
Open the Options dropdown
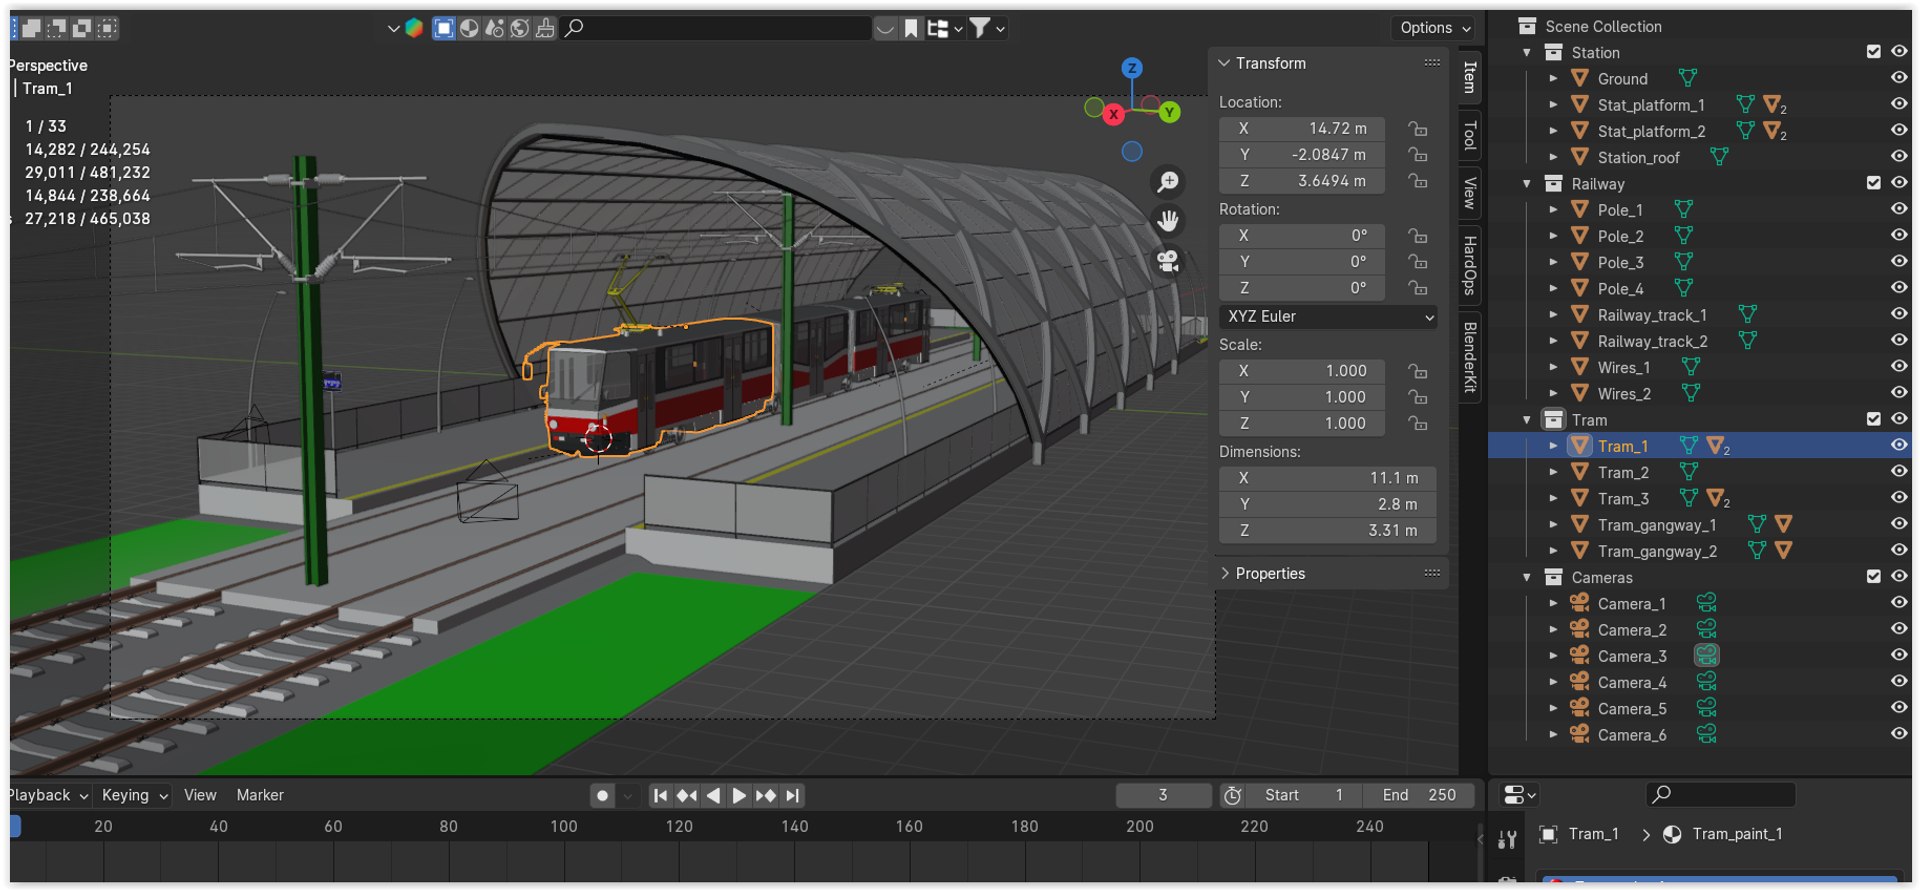(x=1435, y=28)
